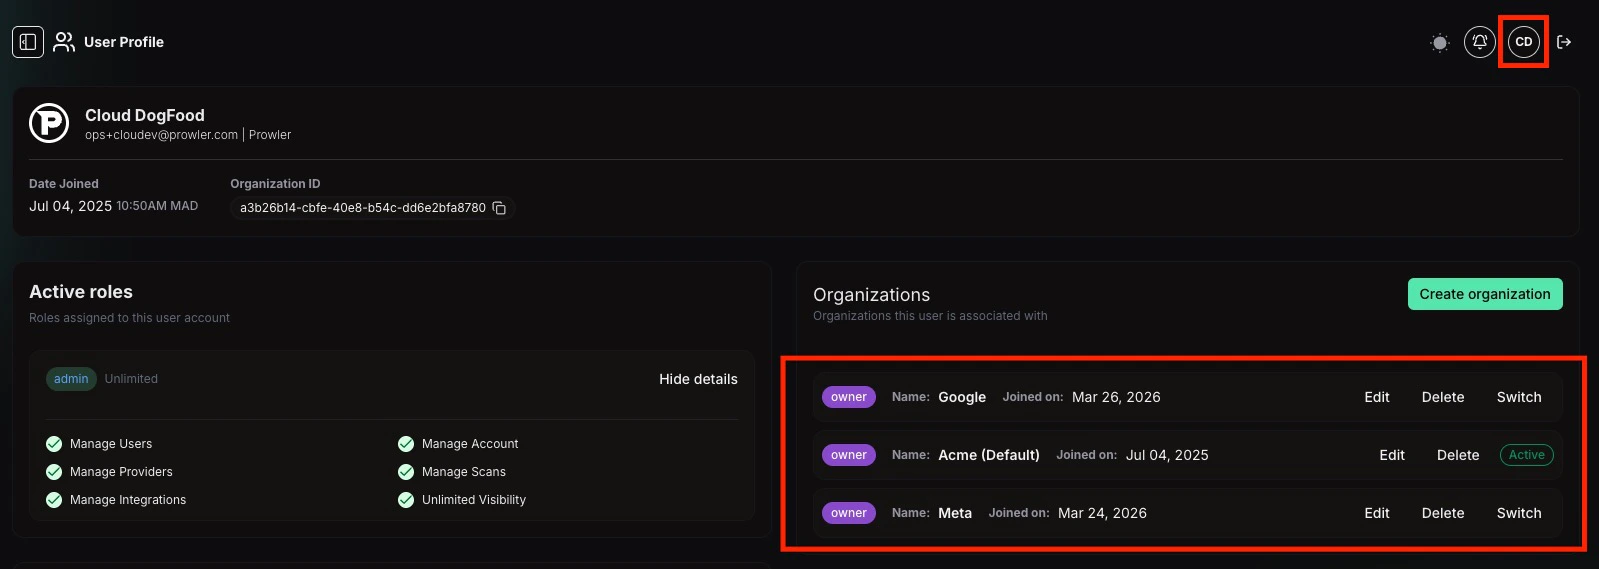The width and height of the screenshot is (1599, 569).
Task: Select the Organization ID value text
Action: tap(363, 208)
